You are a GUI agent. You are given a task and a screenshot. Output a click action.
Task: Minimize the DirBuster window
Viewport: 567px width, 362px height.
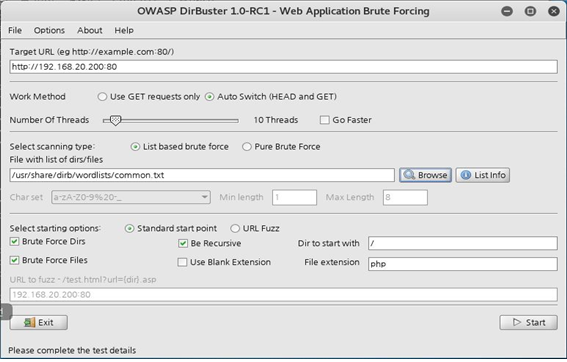point(507,12)
